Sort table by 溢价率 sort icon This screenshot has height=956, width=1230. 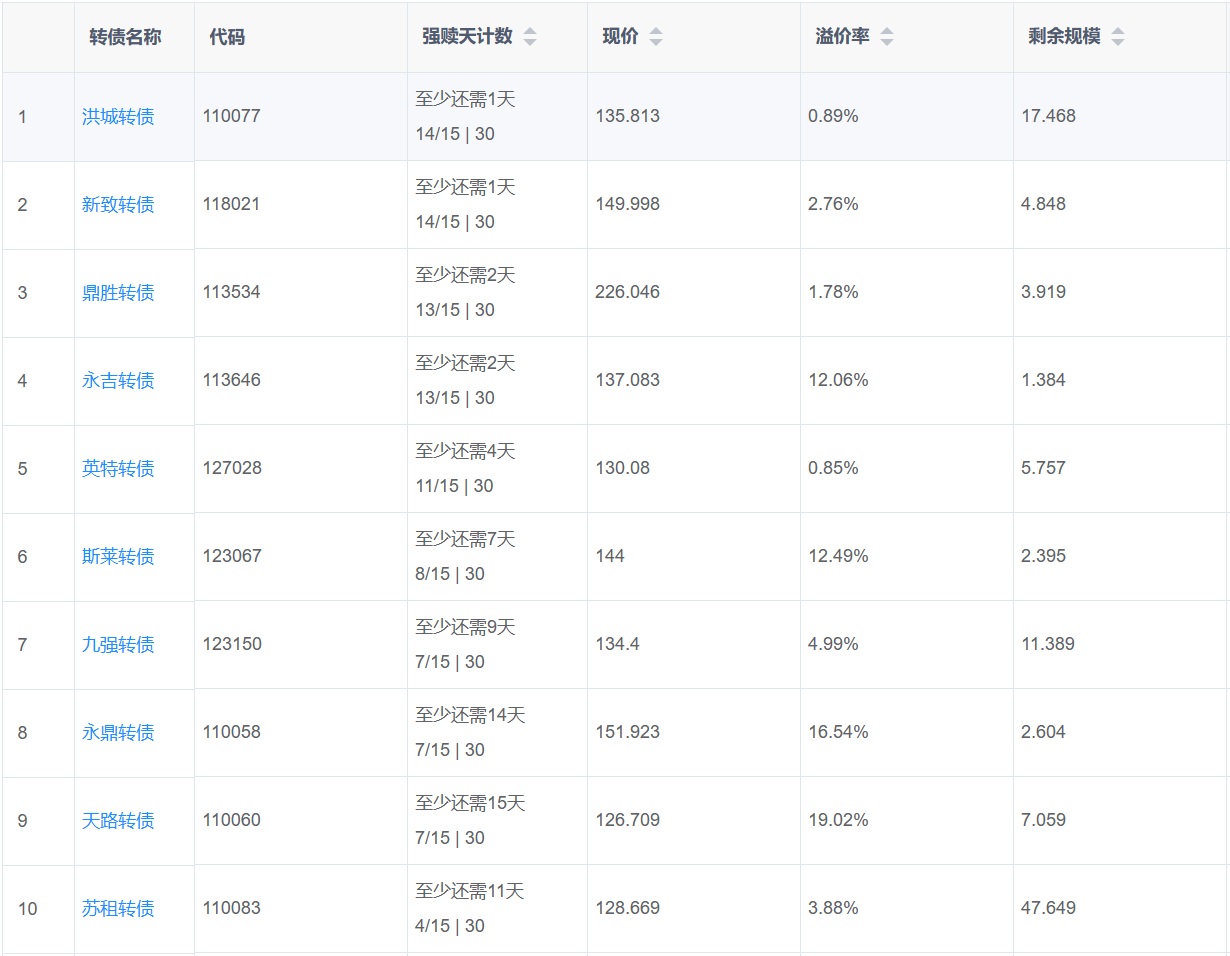pyautogui.click(x=887, y=37)
